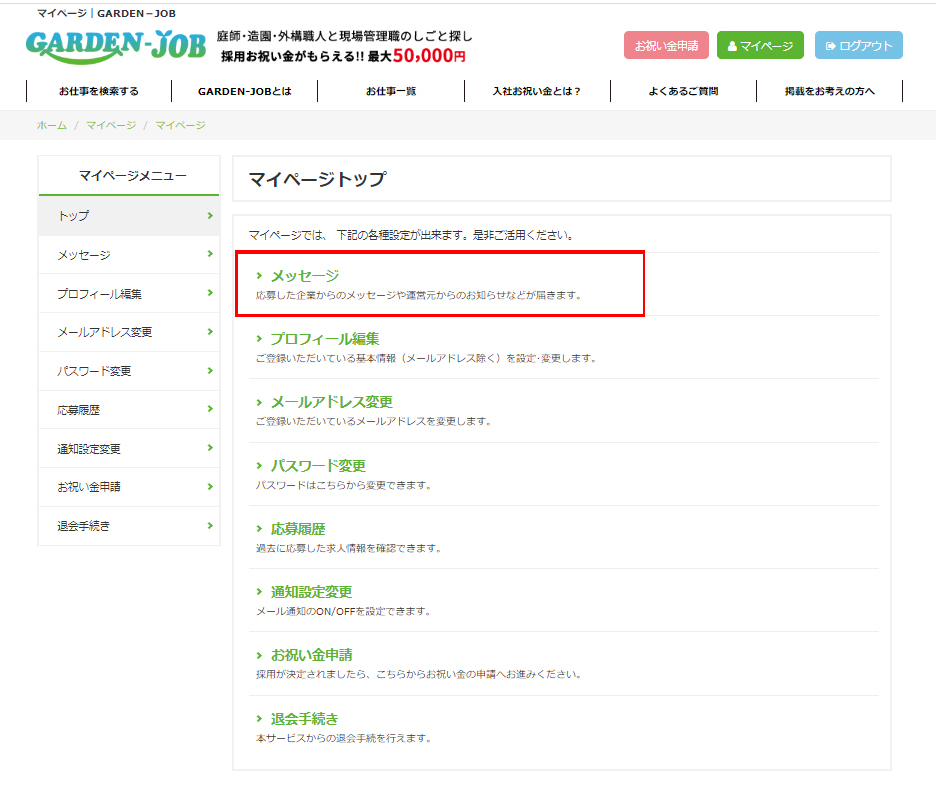Click the arrow bullet before the メッセージ heading
936x793 pixels.
point(259,276)
